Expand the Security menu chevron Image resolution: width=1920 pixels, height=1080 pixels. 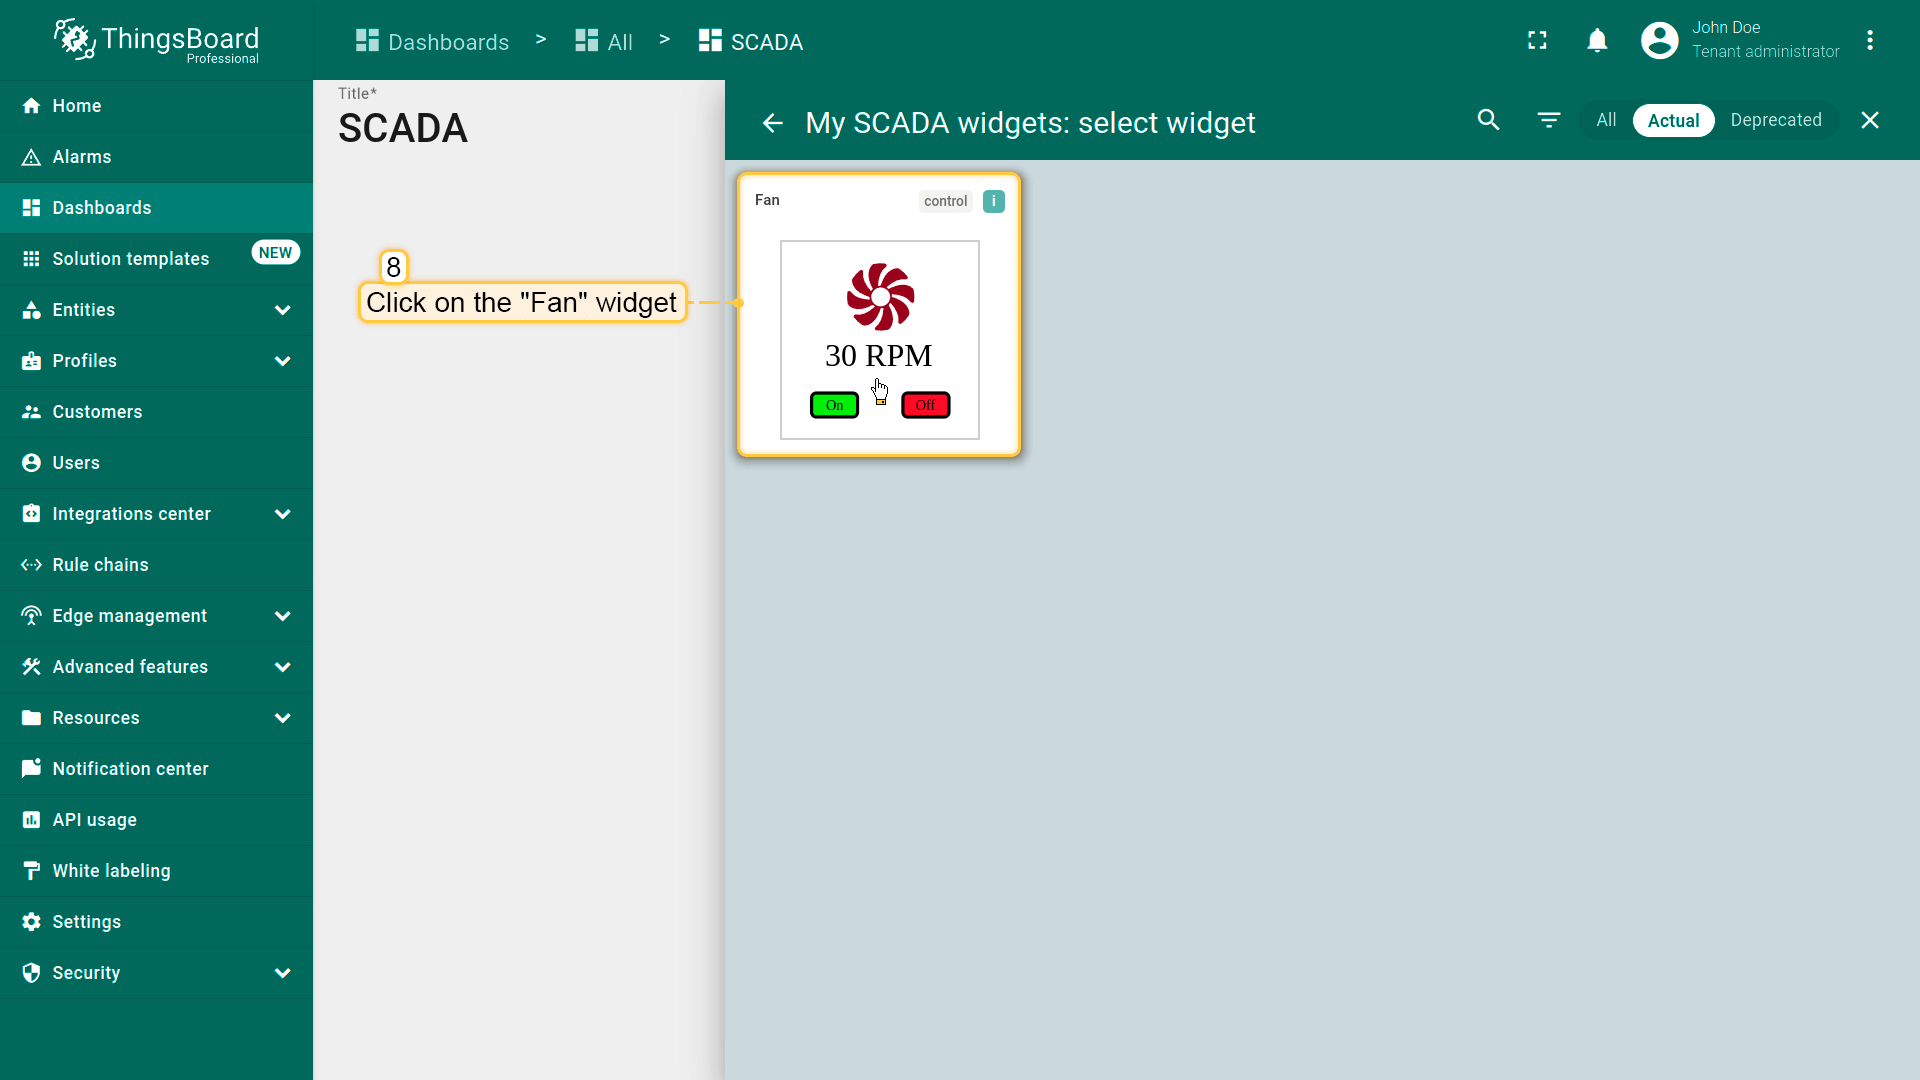[283, 973]
